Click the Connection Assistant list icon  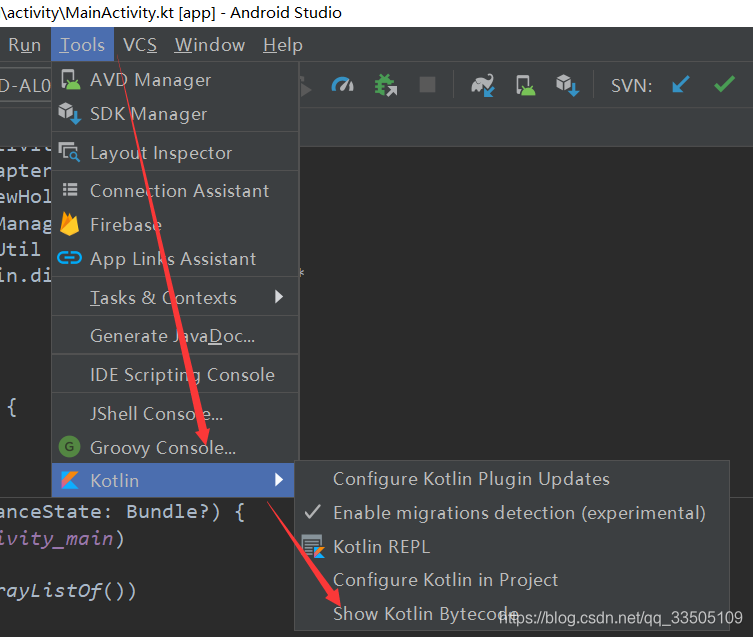click(70, 190)
